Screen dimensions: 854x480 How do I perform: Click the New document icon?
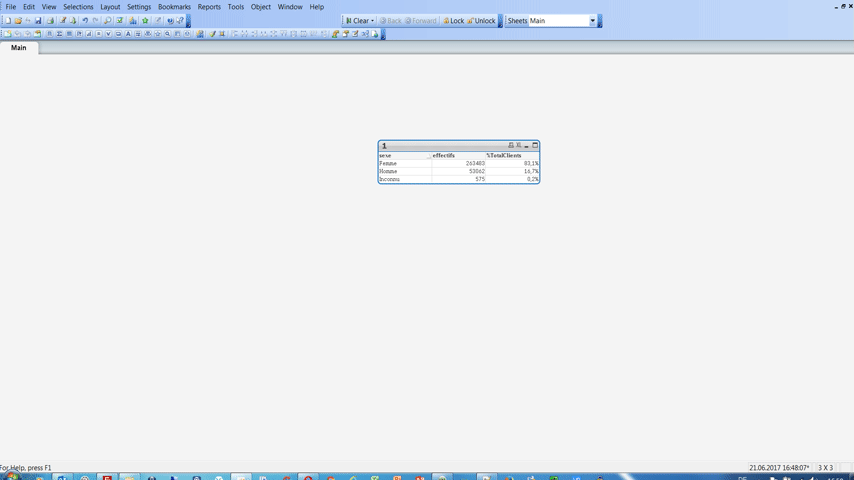tap(8, 21)
